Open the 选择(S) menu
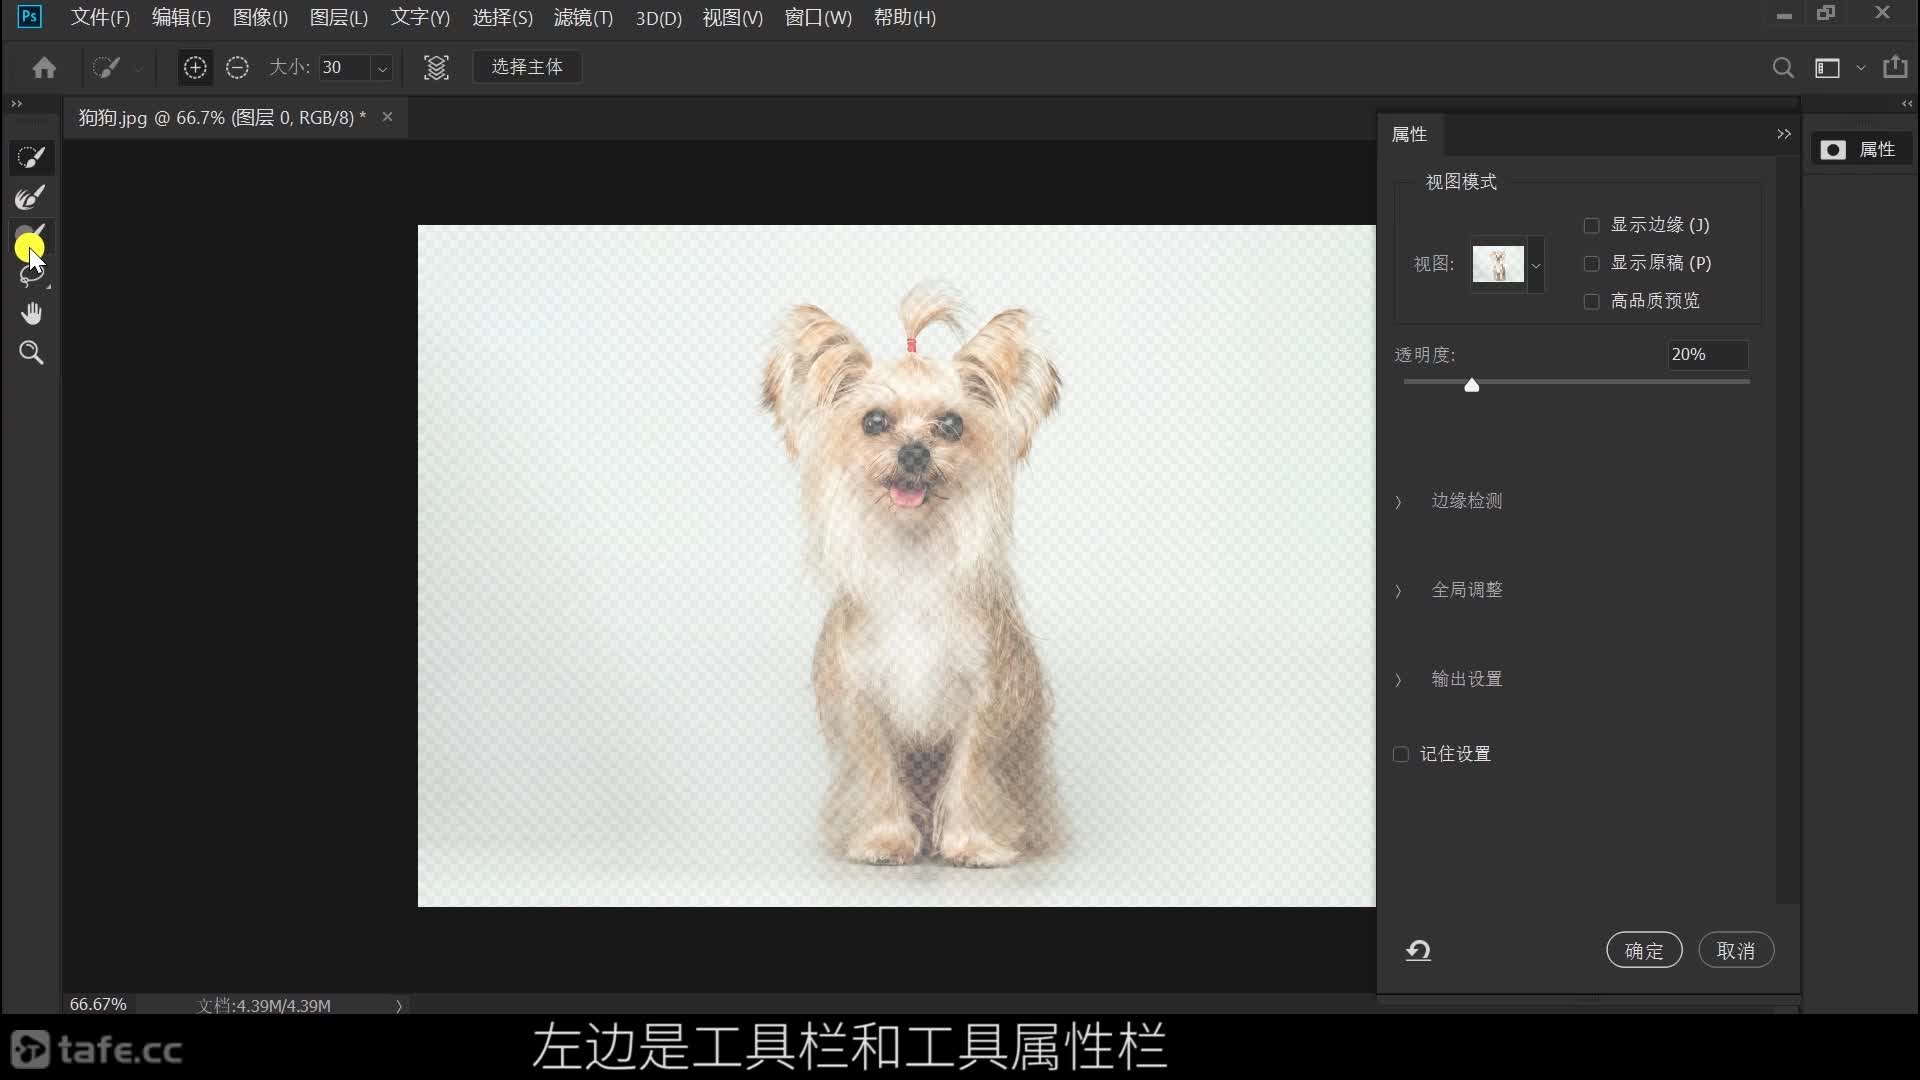The height and width of the screenshot is (1080, 1920). [x=502, y=17]
